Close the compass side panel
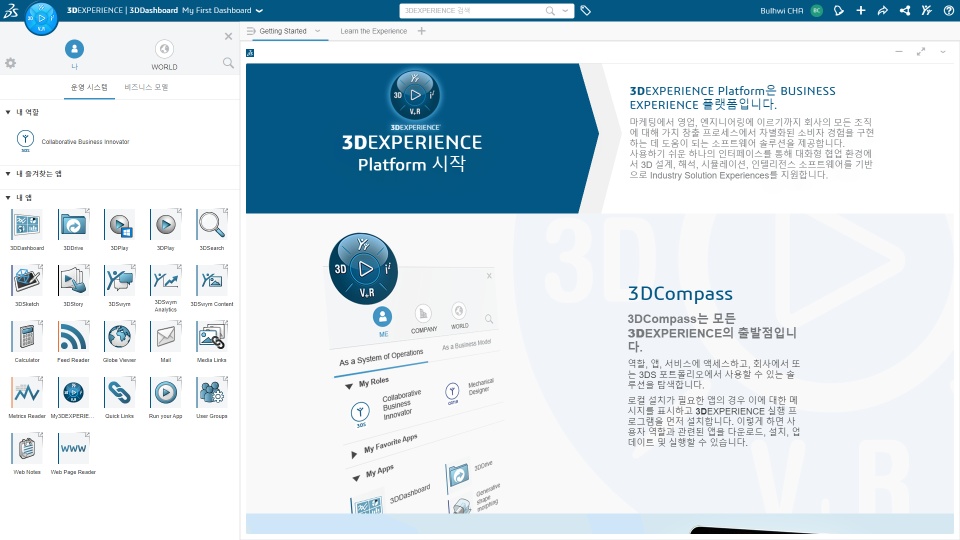Viewport: 960px width, 540px height. [x=228, y=36]
